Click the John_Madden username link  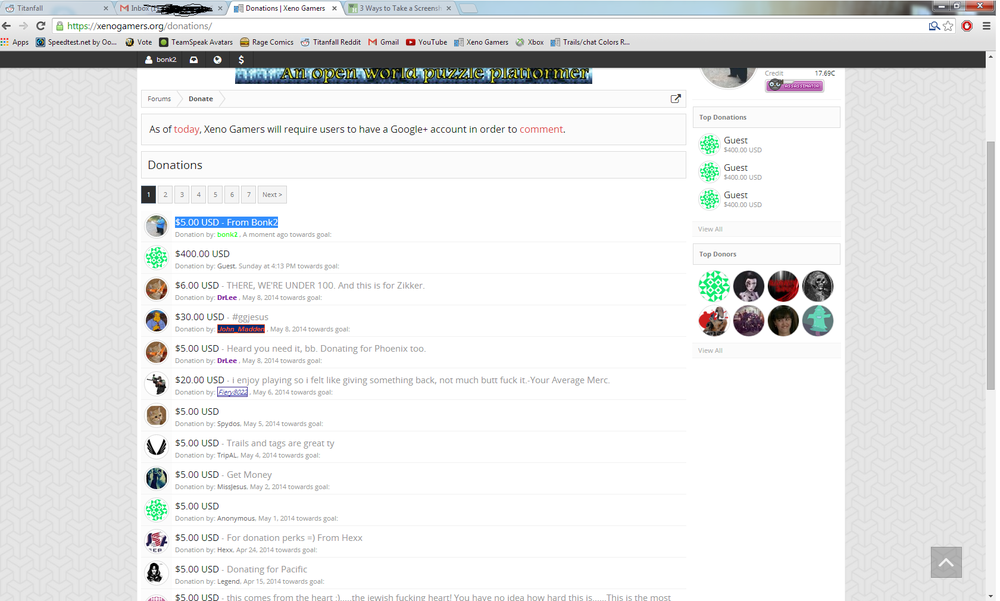click(241, 329)
